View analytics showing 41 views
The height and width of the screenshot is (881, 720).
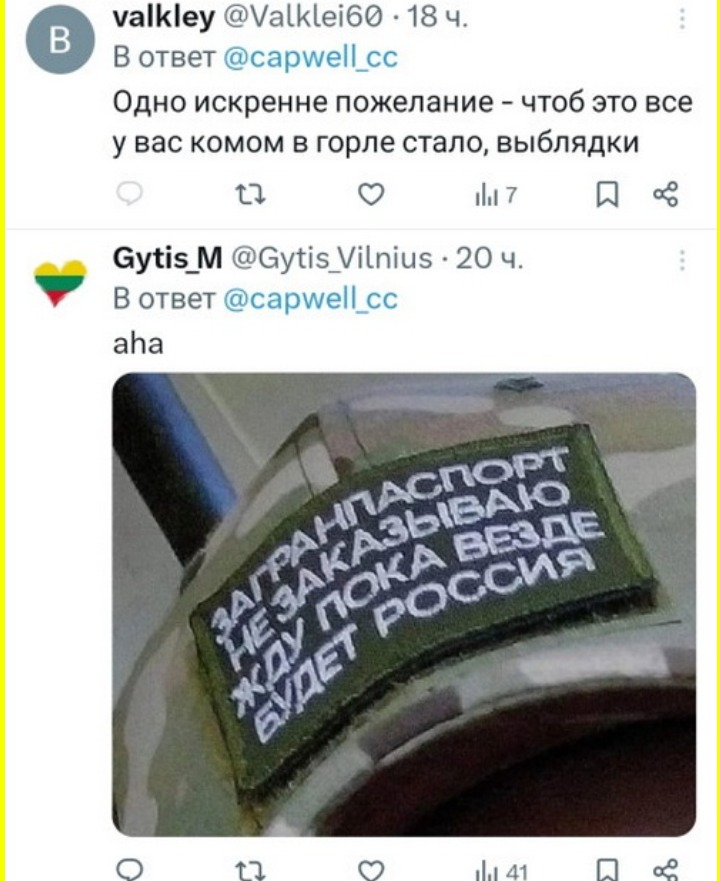tap(501, 871)
